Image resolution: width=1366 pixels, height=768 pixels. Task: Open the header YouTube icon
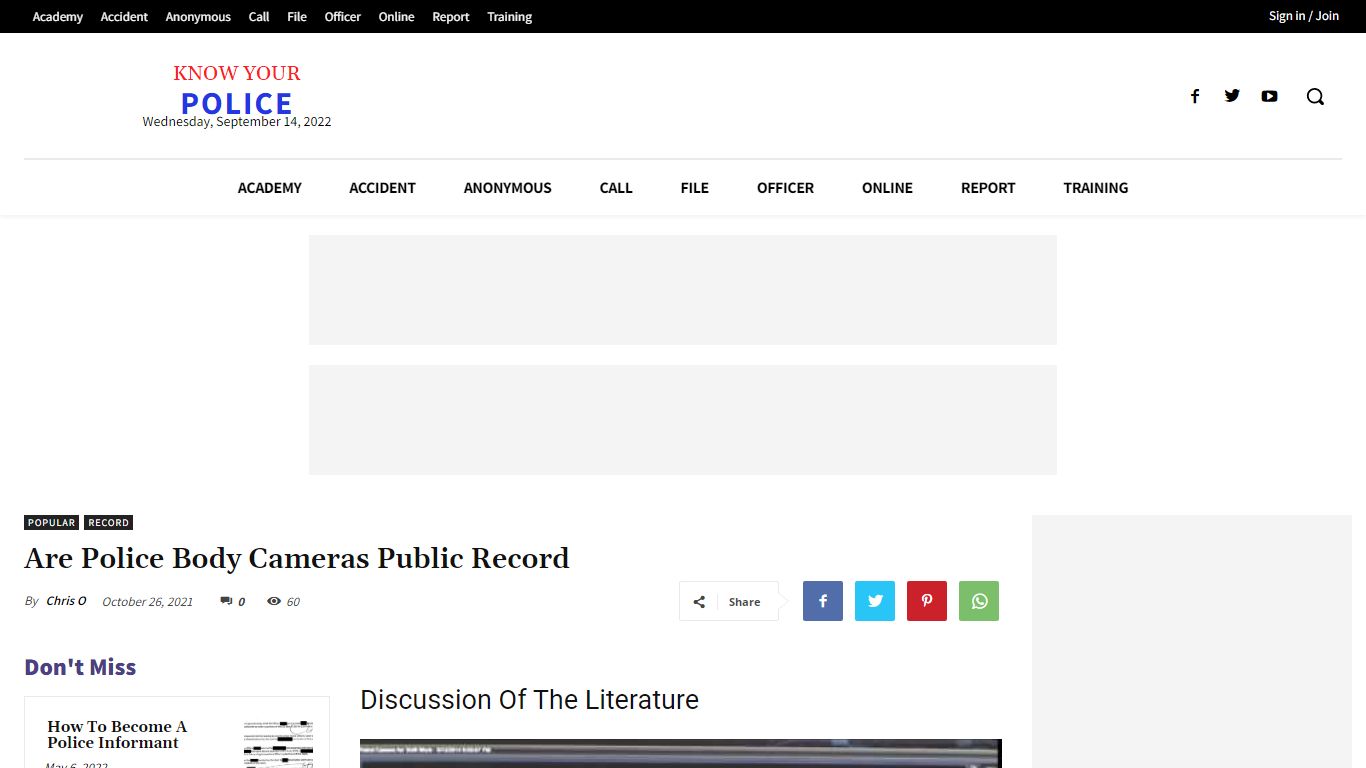coord(1269,96)
